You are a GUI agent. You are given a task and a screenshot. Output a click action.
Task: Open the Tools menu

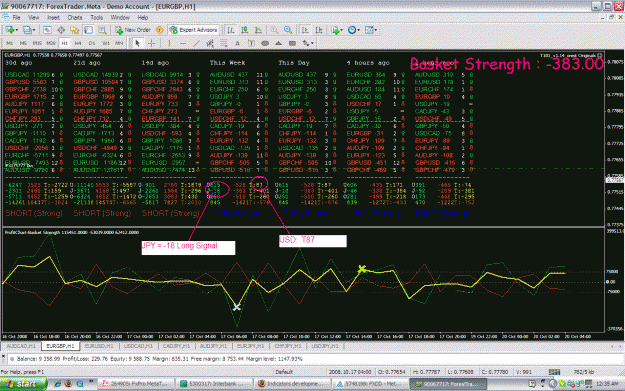tap(97, 18)
